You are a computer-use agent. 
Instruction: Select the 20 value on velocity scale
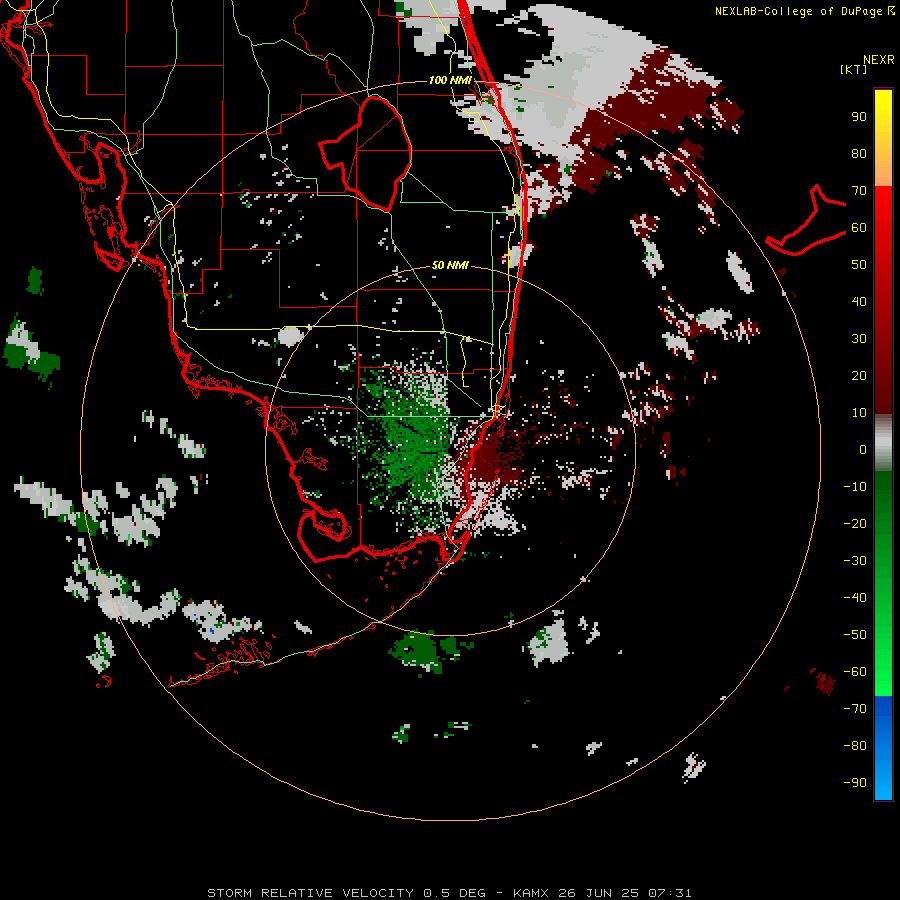859,375
